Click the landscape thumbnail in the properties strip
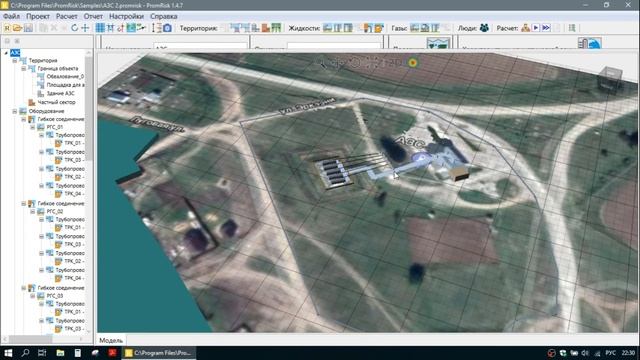The width and height of the screenshot is (640, 360). click(x=438, y=43)
